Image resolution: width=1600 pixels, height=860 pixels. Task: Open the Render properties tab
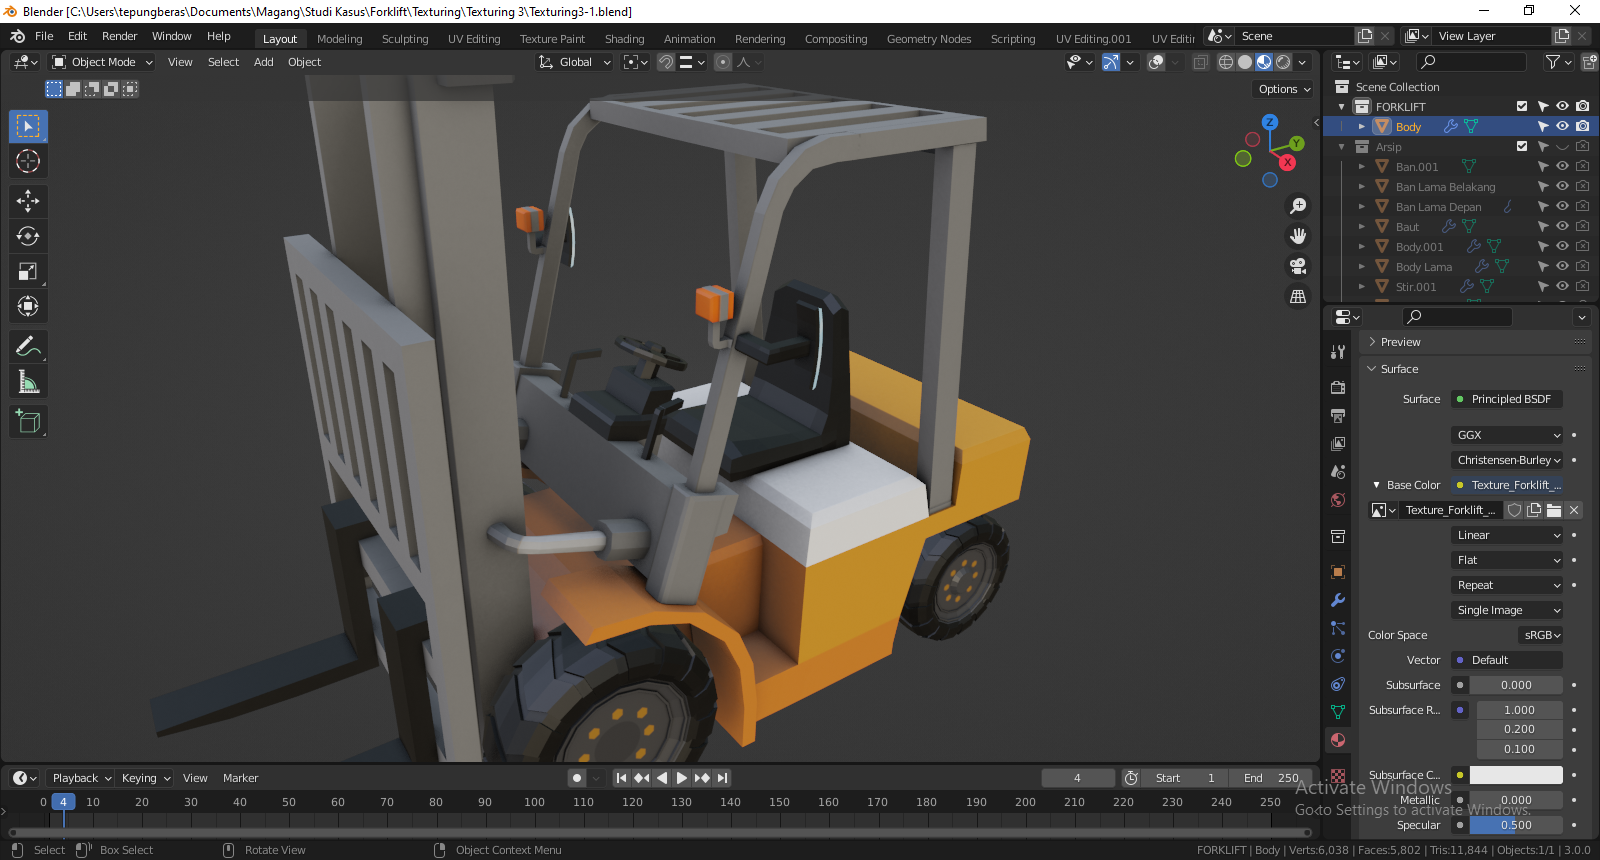tap(1338, 387)
